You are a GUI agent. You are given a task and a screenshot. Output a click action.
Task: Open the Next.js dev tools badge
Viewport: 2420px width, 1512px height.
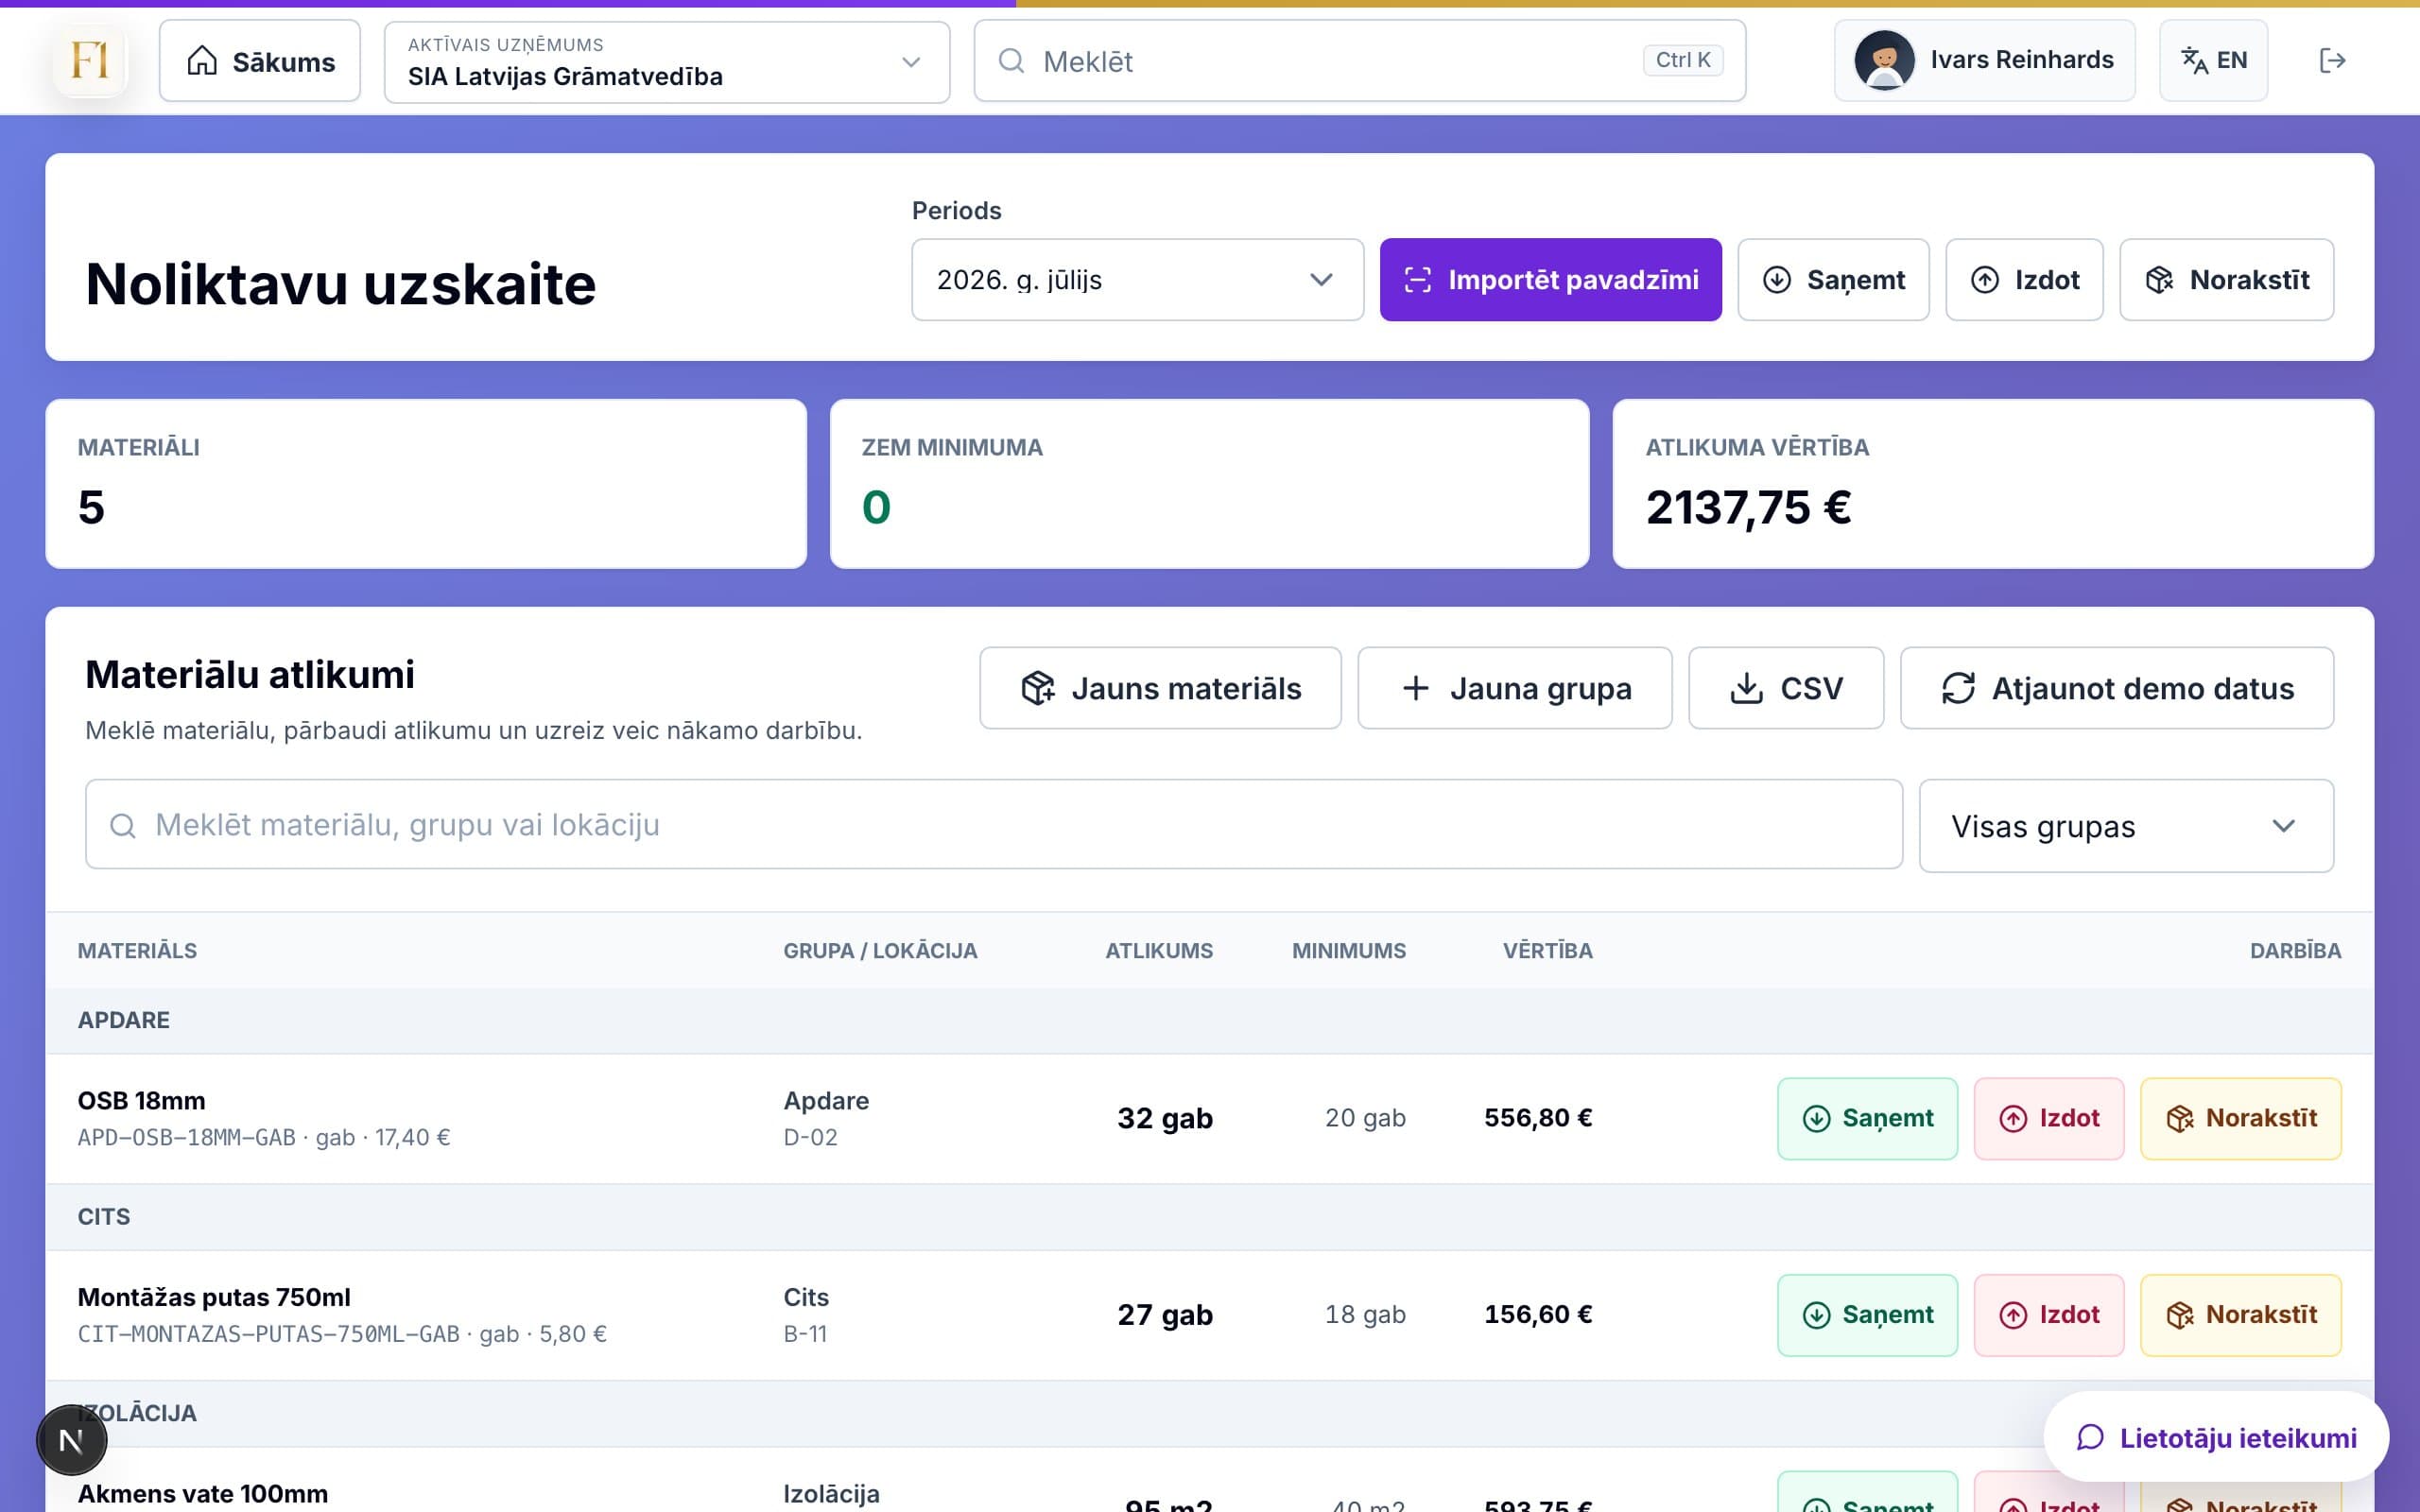point(72,1440)
